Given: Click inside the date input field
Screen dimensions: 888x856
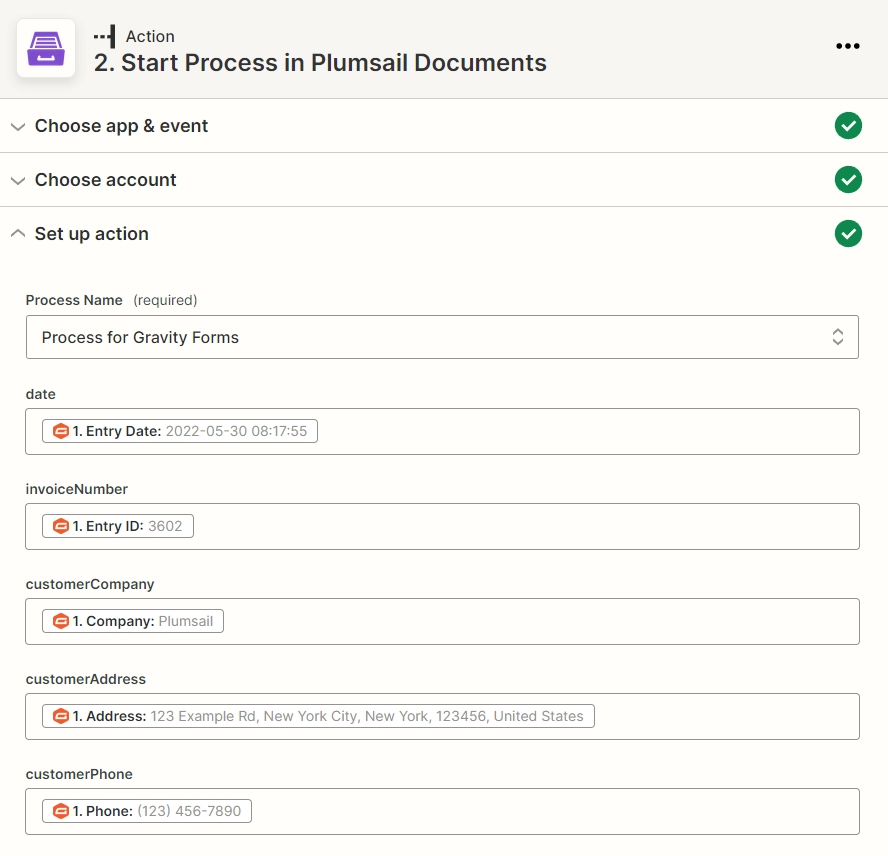Looking at the screenshot, I should [x=442, y=431].
